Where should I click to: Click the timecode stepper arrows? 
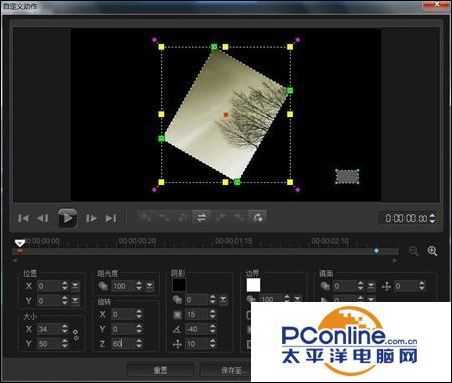tap(432, 218)
